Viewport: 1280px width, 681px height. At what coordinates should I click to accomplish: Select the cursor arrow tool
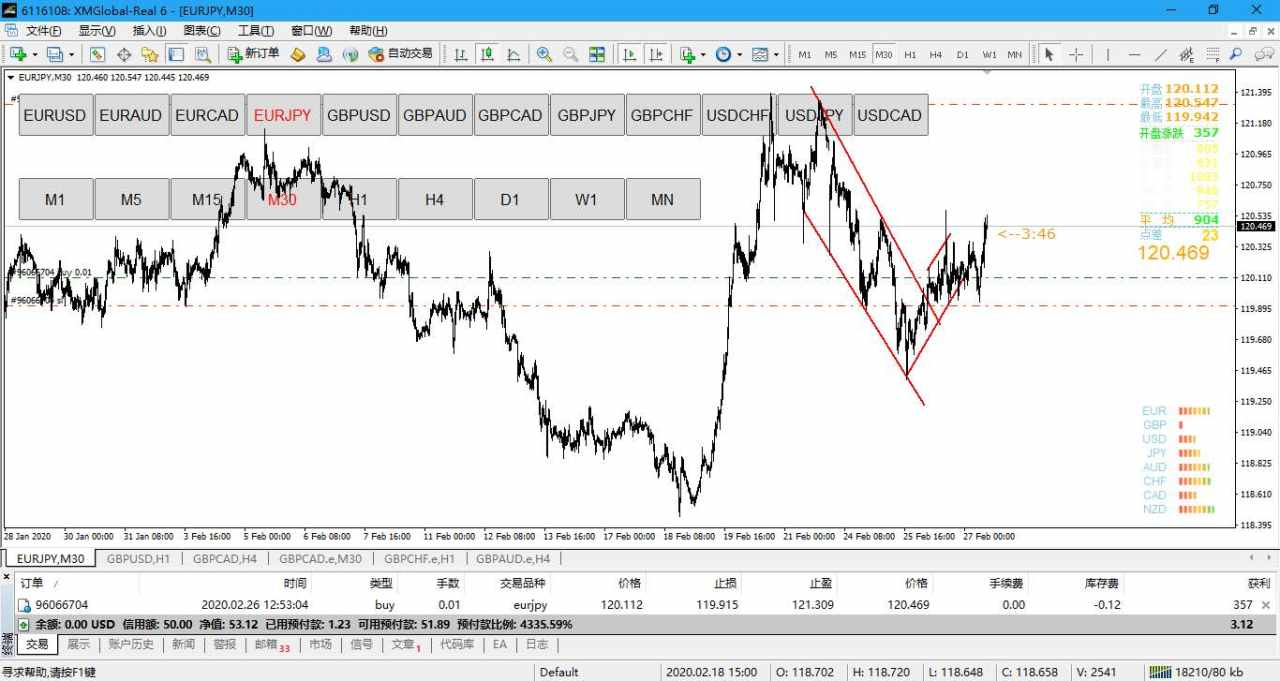[1049, 54]
